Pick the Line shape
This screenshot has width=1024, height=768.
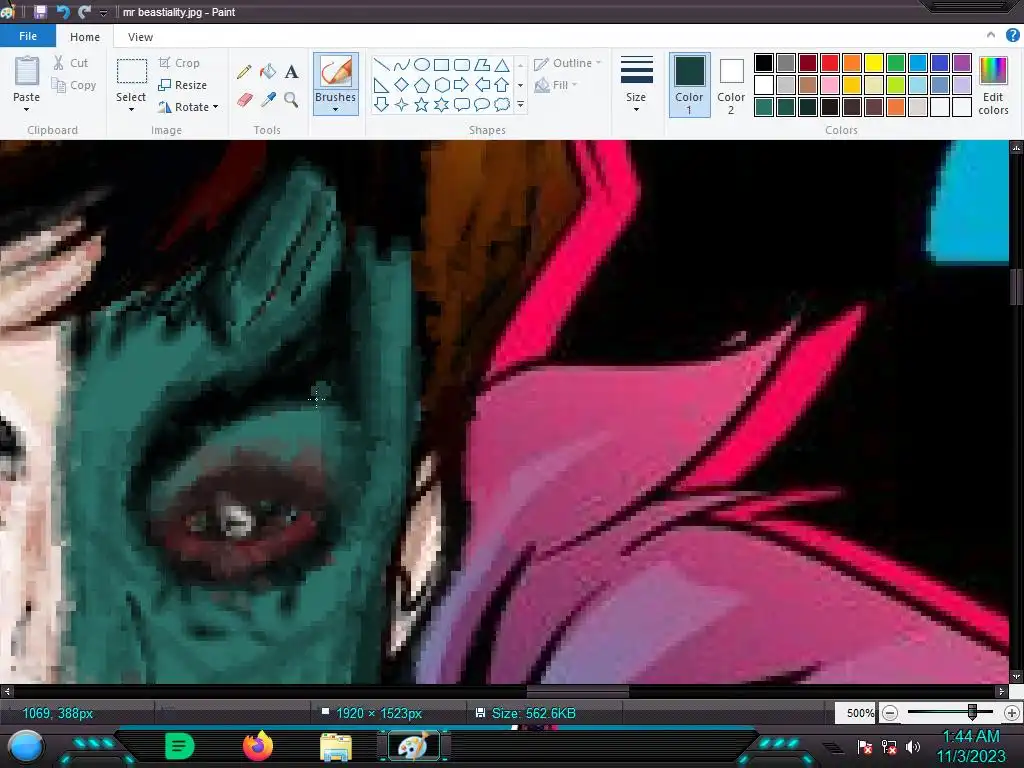pyautogui.click(x=381, y=65)
